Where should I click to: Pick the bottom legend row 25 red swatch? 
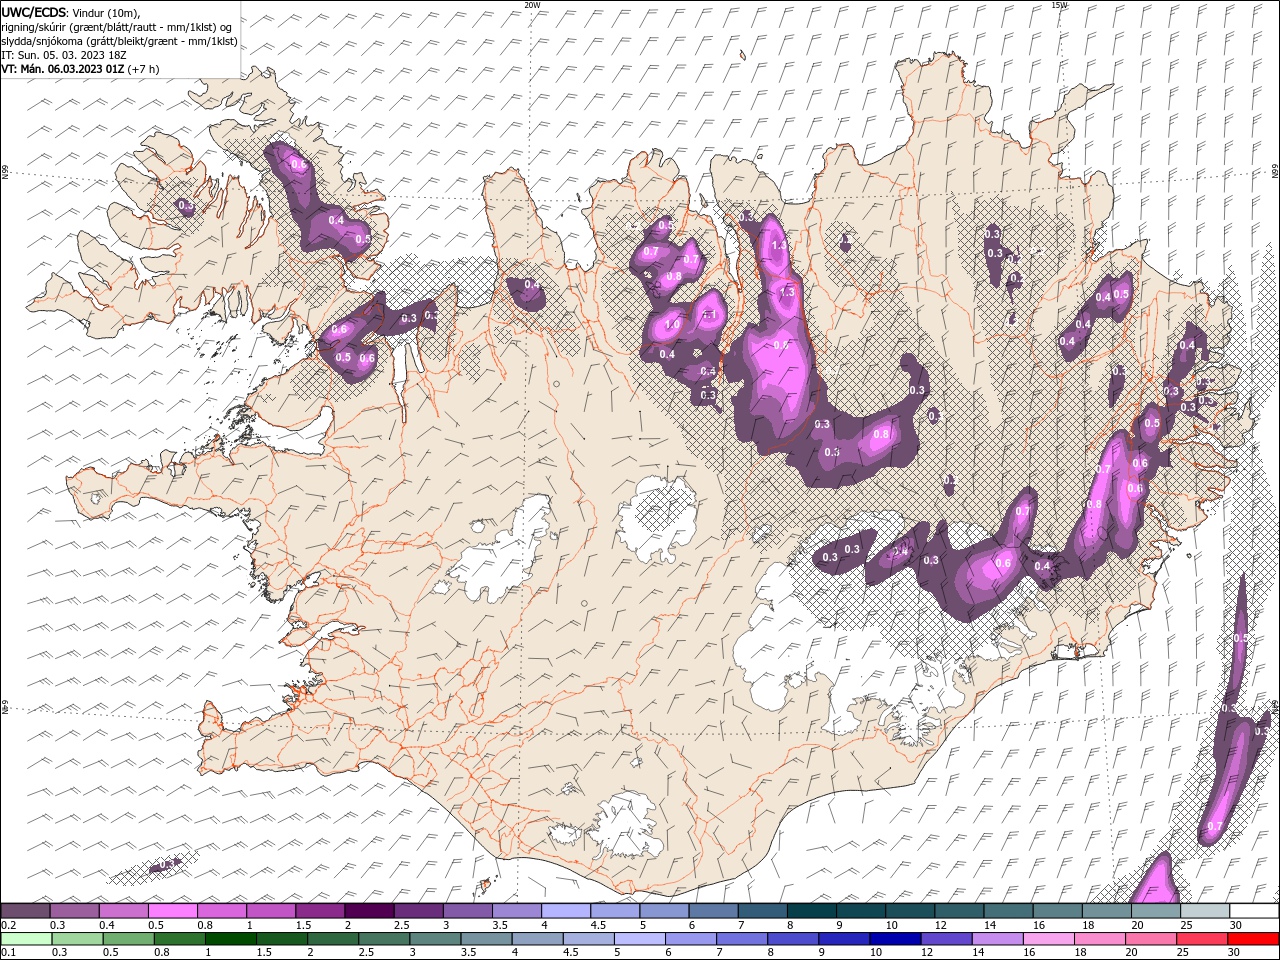click(x=1202, y=939)
